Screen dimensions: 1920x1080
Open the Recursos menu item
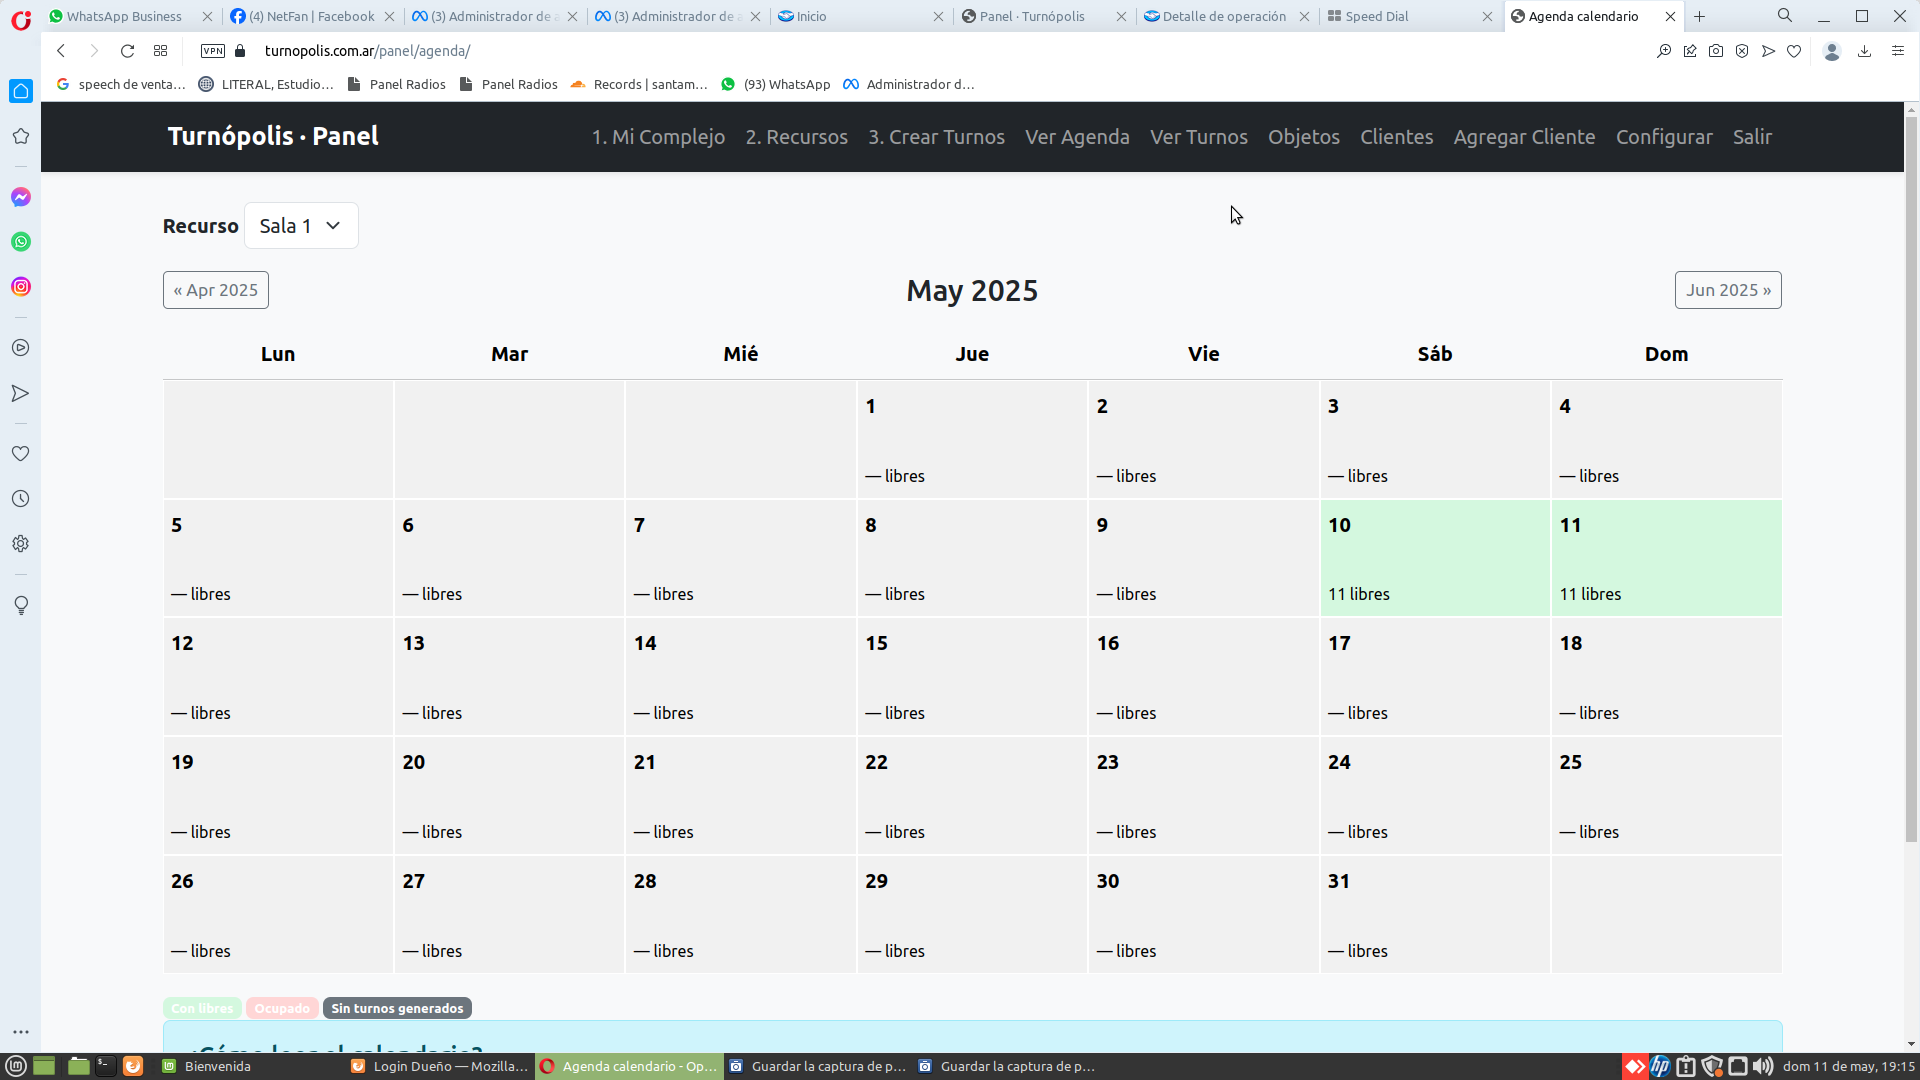tap(796, 137)
